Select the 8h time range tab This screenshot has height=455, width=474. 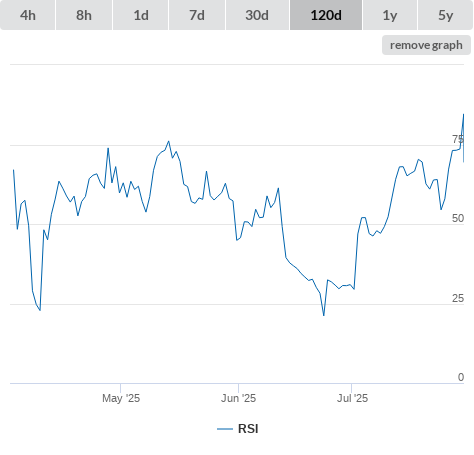coord(84,15)
